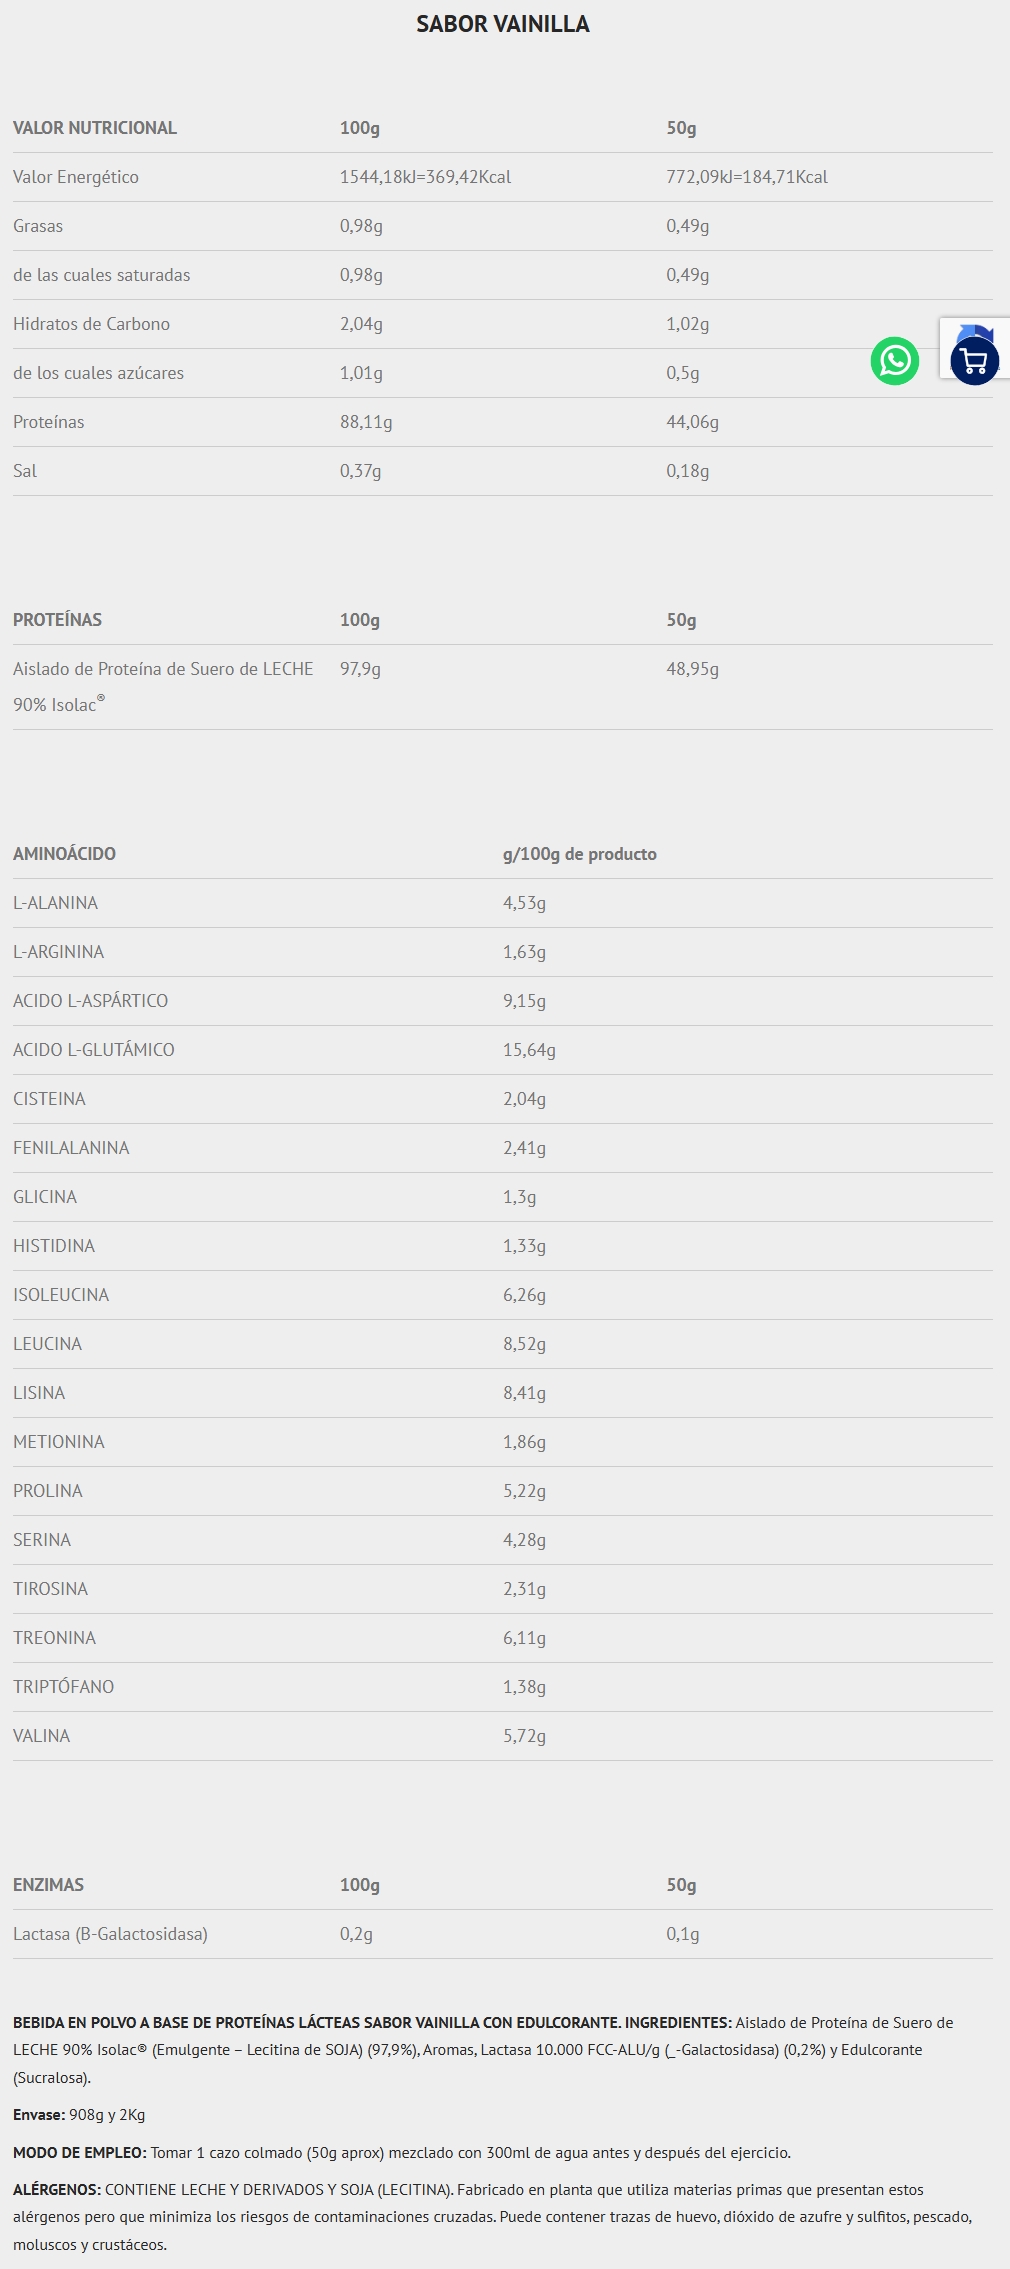Click the VALINA 5,72g value

coord(524,1736)
